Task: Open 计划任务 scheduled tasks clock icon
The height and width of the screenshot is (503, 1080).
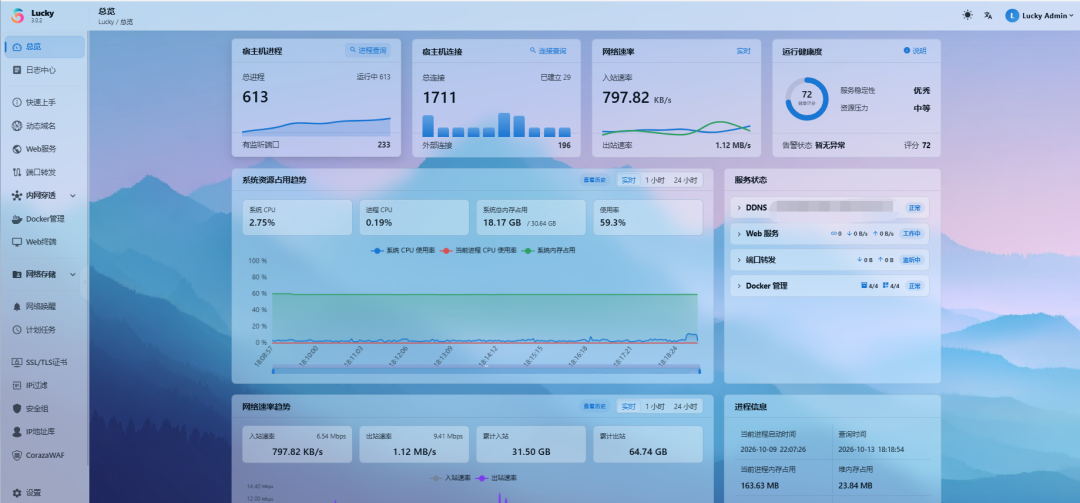Action: pos(17,330)
